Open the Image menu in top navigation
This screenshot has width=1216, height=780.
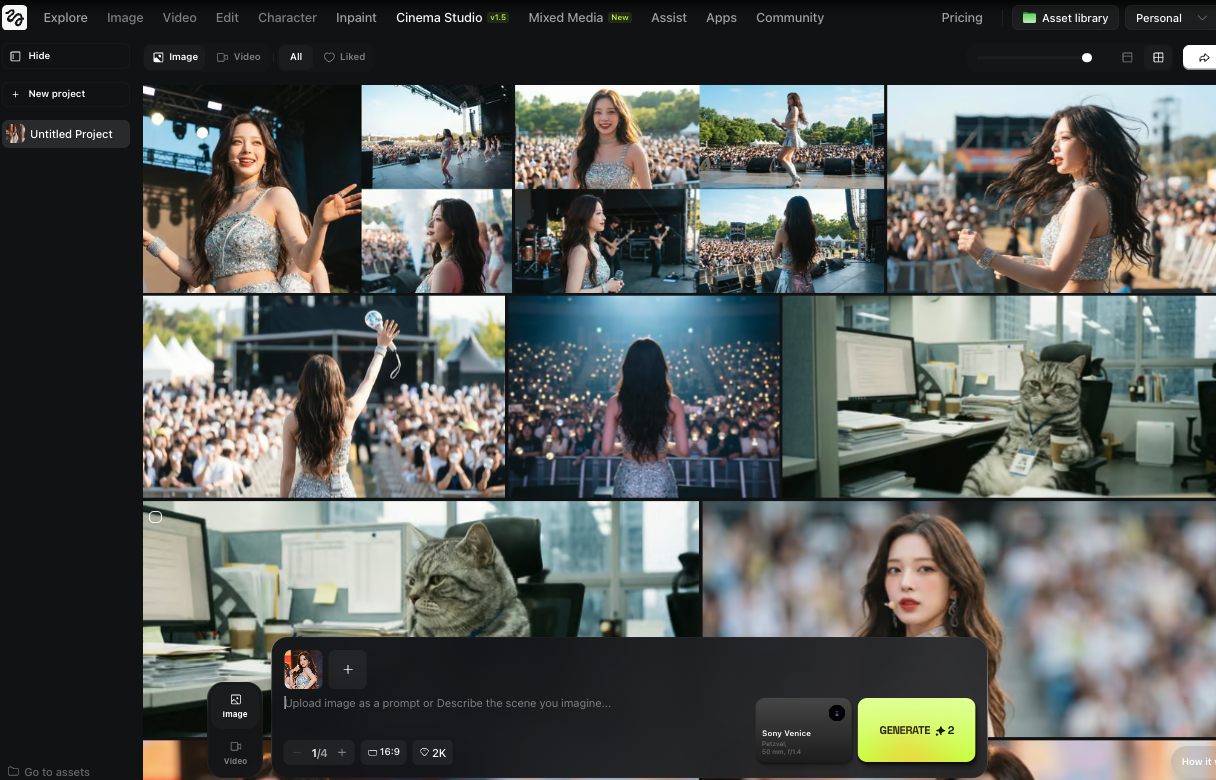pos(125,18)
